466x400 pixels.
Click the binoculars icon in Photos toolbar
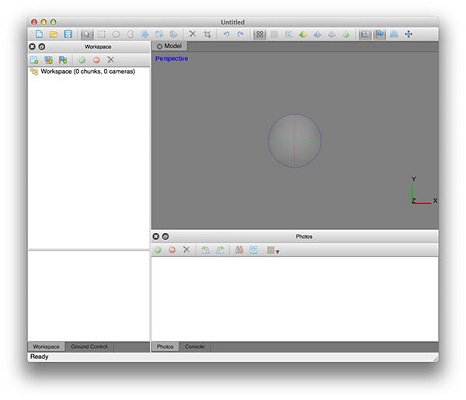(239, 250)
